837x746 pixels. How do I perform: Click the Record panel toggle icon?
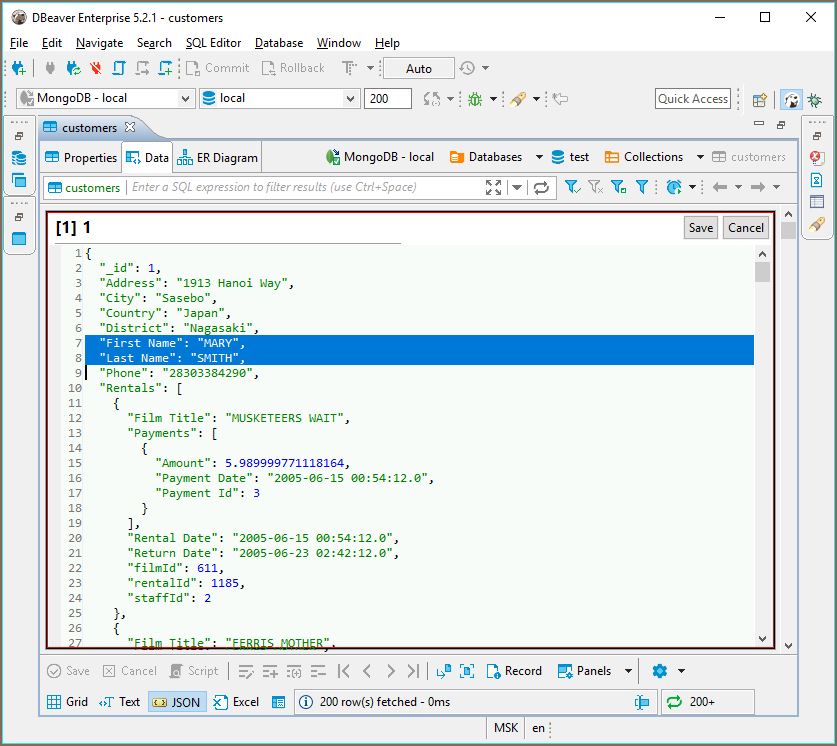click(x=494, y=671)
